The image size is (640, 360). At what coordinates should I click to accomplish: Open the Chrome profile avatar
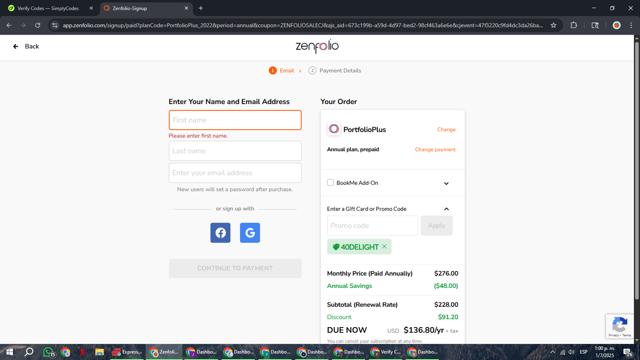click(616, 25)
